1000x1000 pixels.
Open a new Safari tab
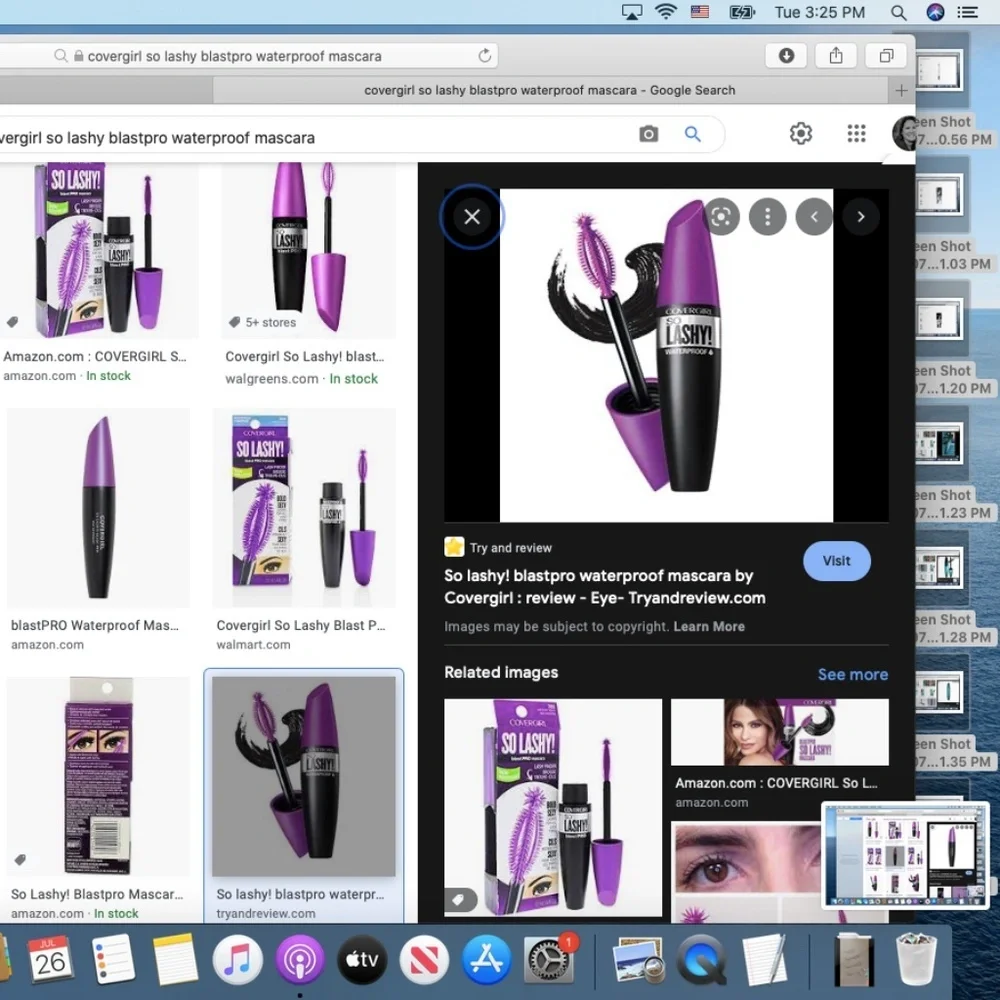tap(901, 91)
